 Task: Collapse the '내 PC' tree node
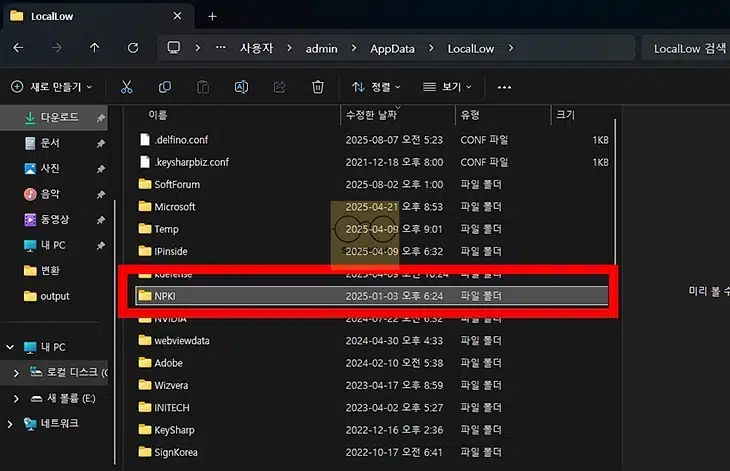10,347
